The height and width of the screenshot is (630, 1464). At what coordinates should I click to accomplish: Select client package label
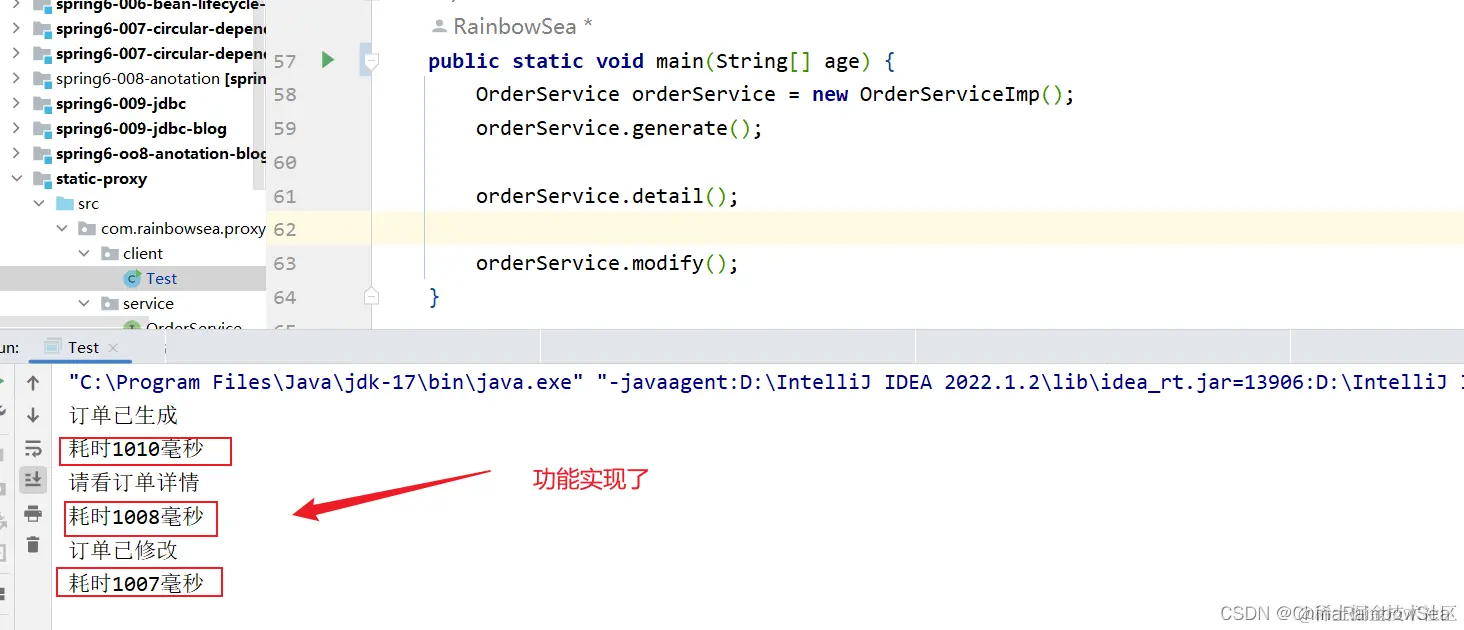pos(143,254)
